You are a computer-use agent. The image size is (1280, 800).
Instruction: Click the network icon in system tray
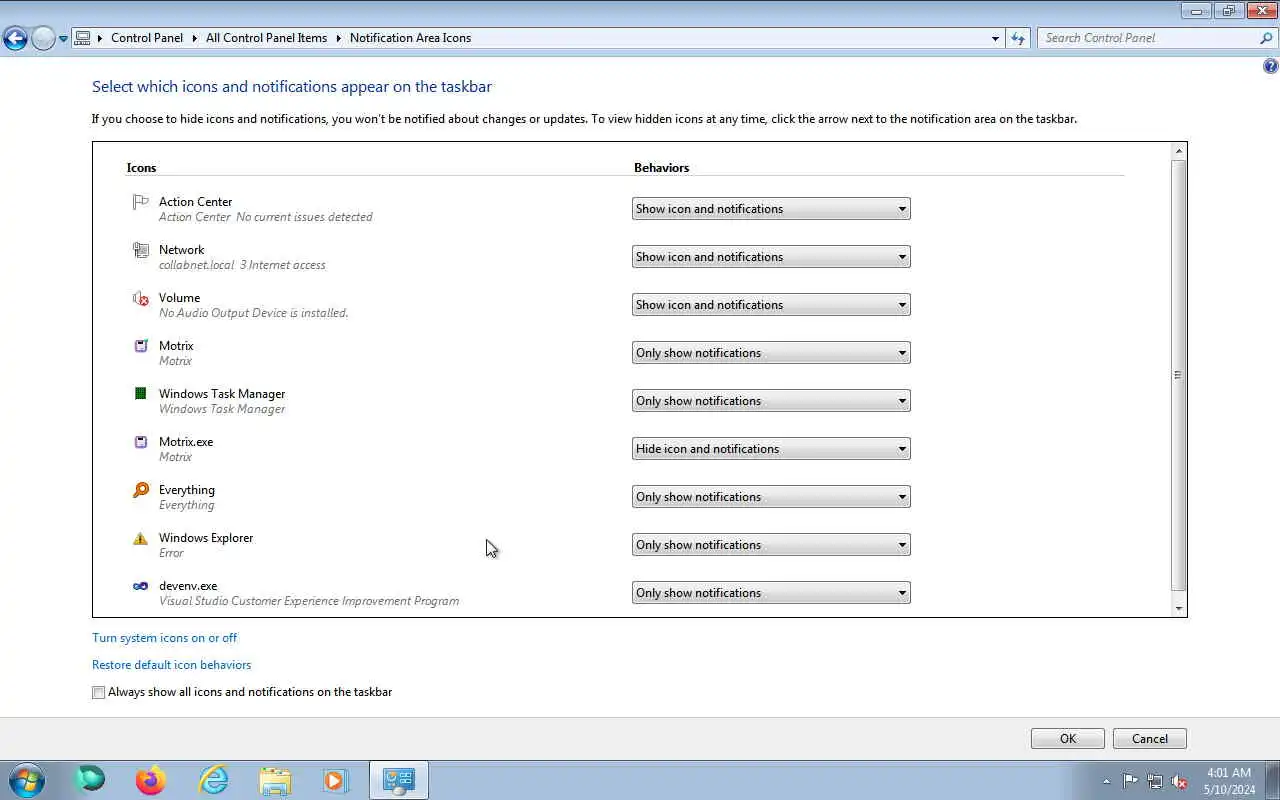1155,781
